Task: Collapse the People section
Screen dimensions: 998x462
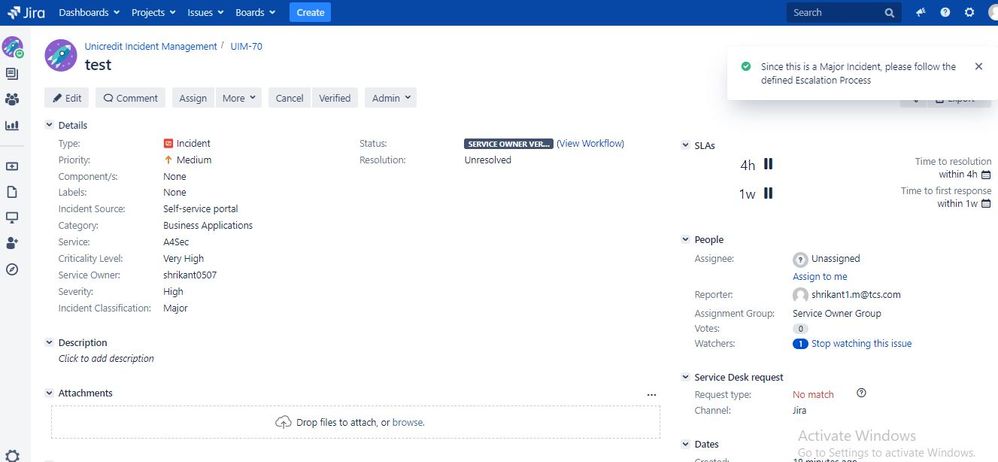Action: (x=685, y=239)
